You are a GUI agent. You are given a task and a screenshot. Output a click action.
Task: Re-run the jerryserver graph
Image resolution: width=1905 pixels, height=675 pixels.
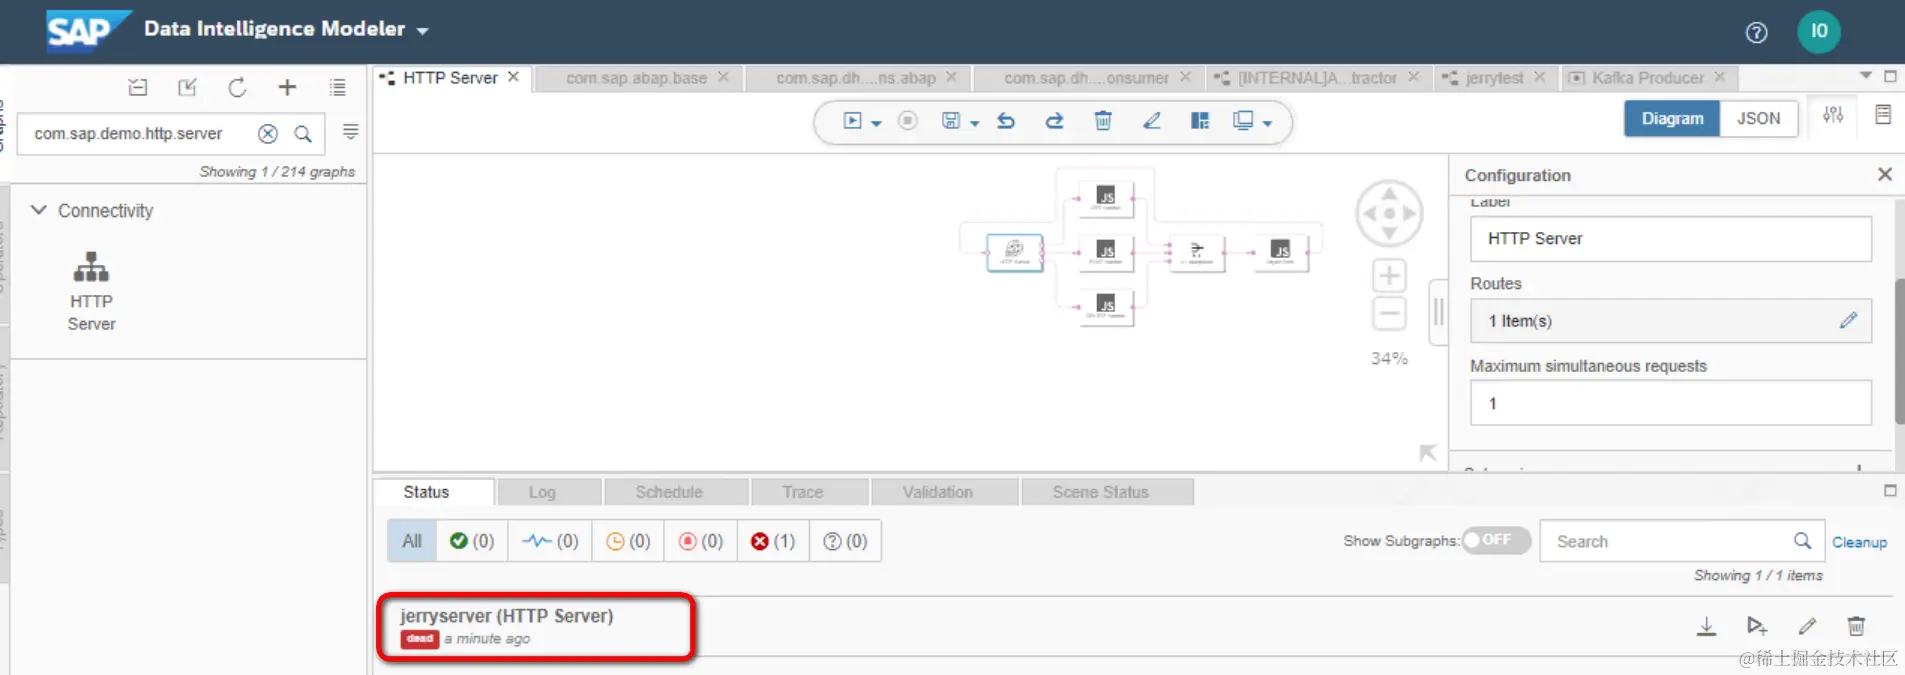[1757, 626]
